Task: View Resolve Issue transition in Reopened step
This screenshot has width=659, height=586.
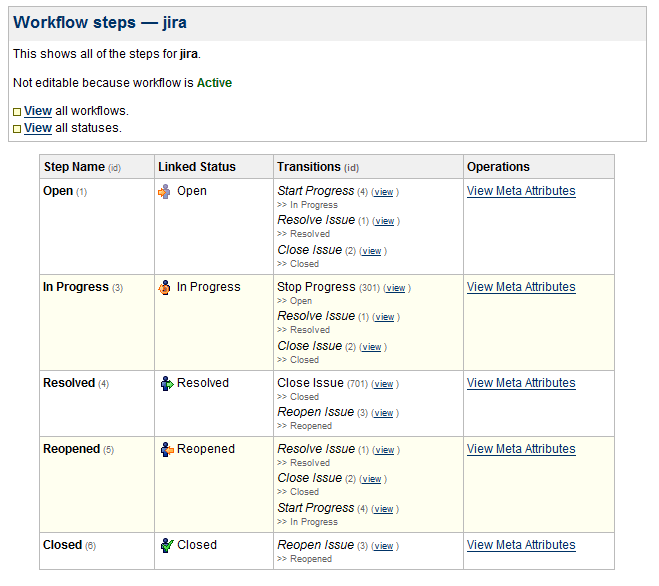Action: point(385,450)
